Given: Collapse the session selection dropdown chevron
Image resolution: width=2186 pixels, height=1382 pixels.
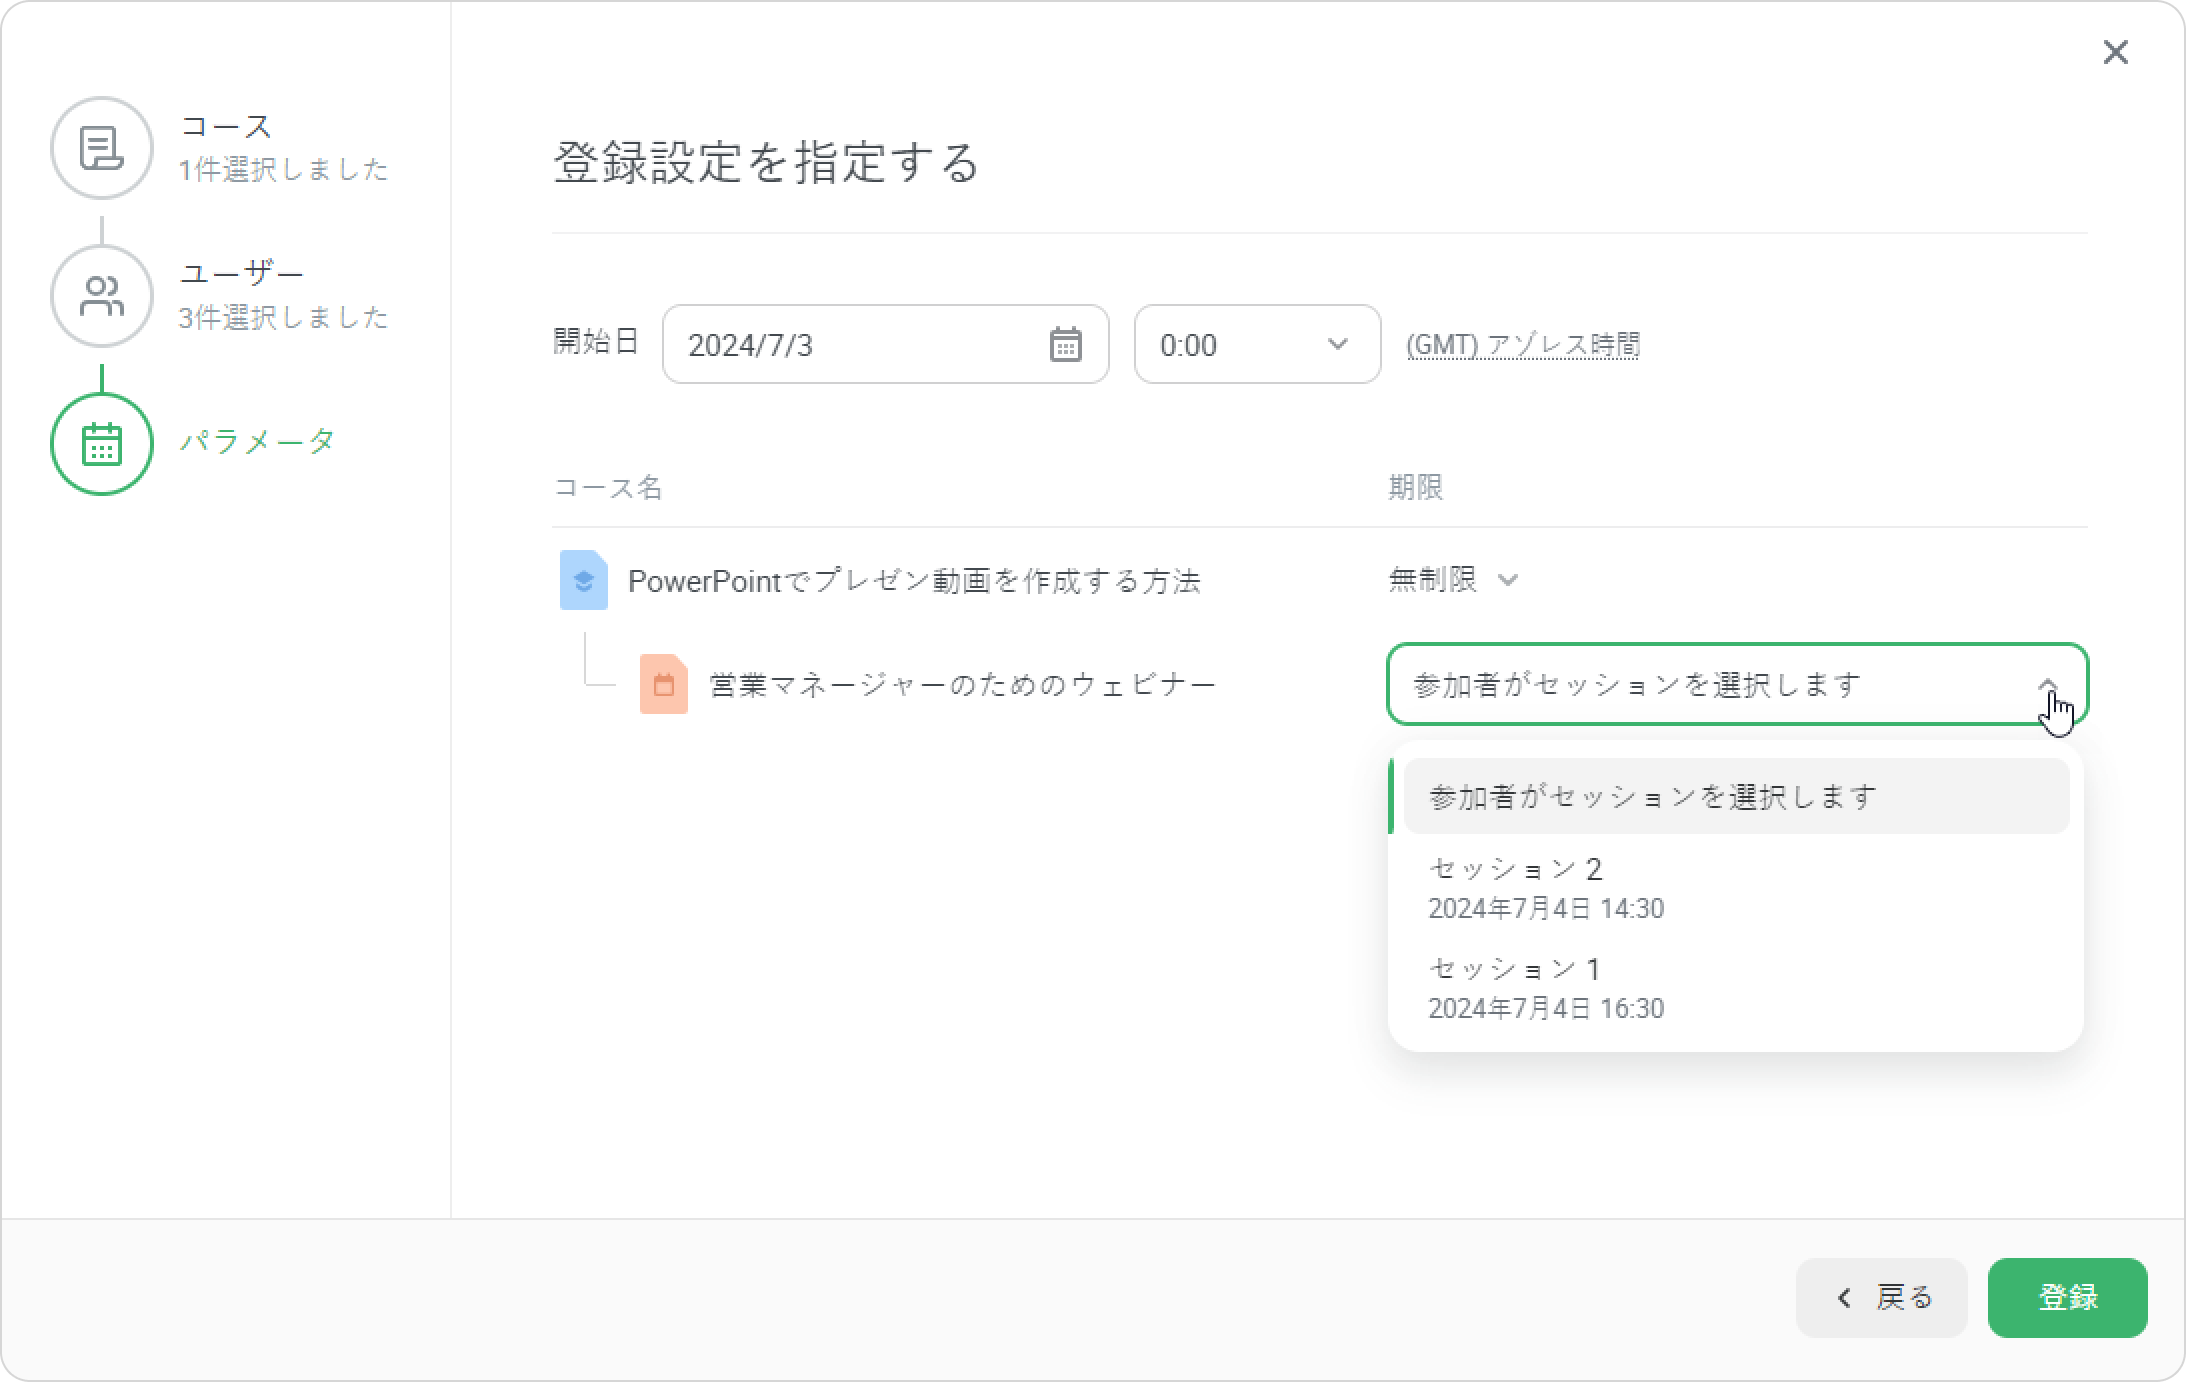Looking at the screenshot, I should (x=2047, y=685).
